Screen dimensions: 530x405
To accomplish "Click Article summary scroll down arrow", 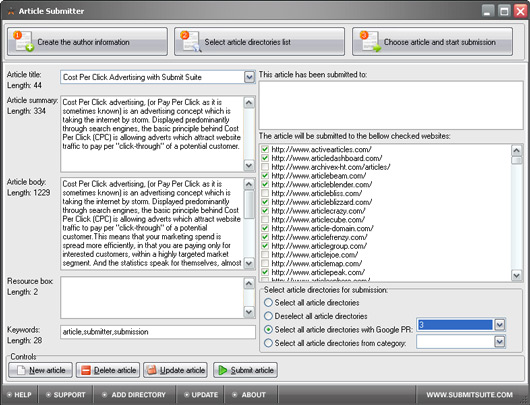I will [249, 165].
